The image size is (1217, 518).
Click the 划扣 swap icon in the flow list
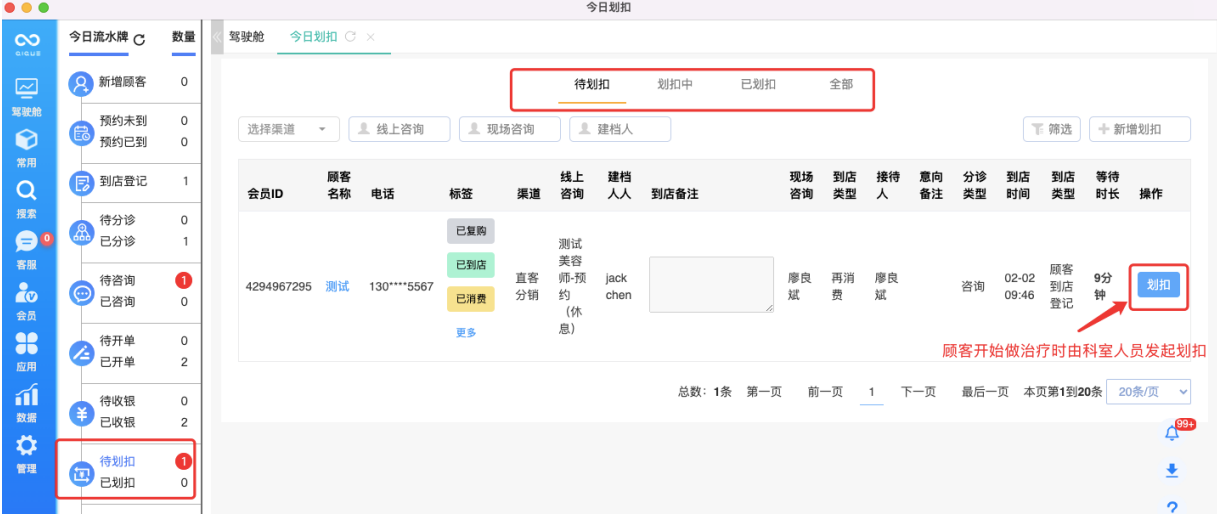81,473
